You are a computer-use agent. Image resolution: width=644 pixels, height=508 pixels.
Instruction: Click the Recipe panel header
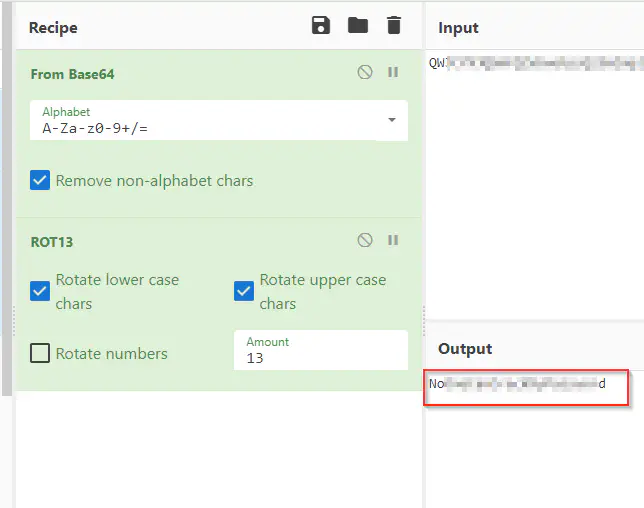53,28
